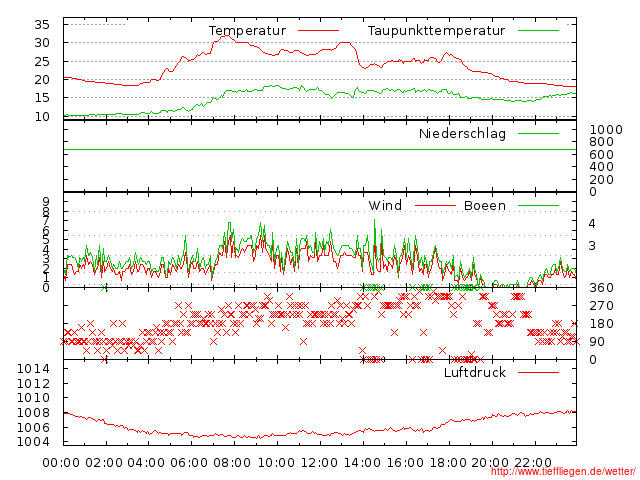The width and height of the screenshot is (640, 480).
Task: Click the green Boeen legend line
Action: coord(538,205)
